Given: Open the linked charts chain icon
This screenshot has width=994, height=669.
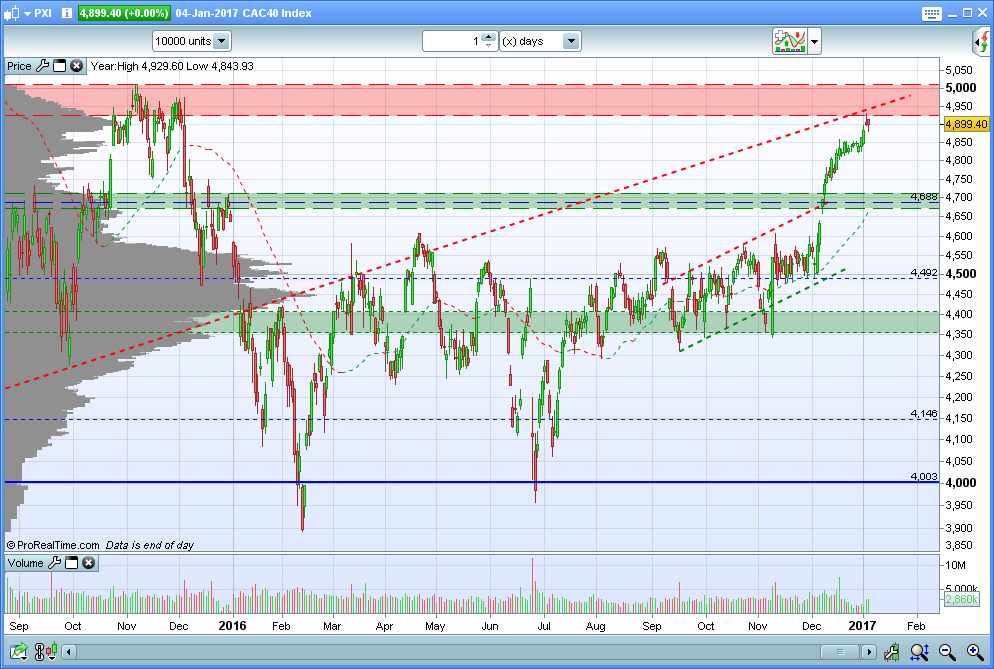Looking at the screenshot, I should point(44,651).
